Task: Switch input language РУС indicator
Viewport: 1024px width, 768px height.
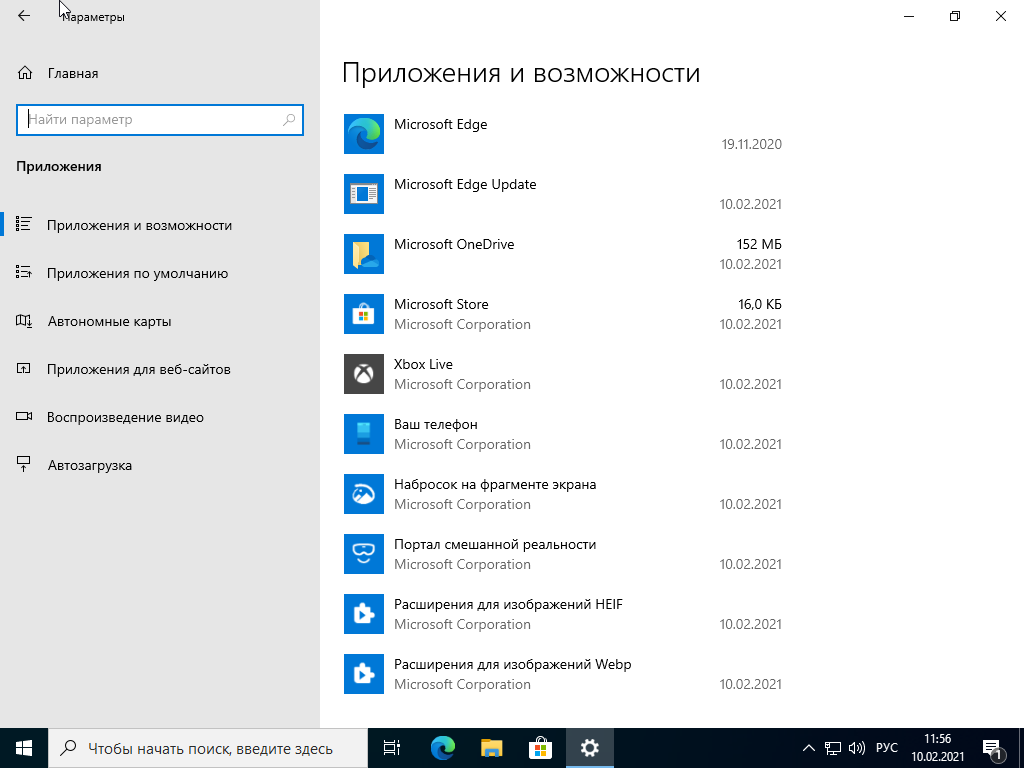Action: point(886,748)
